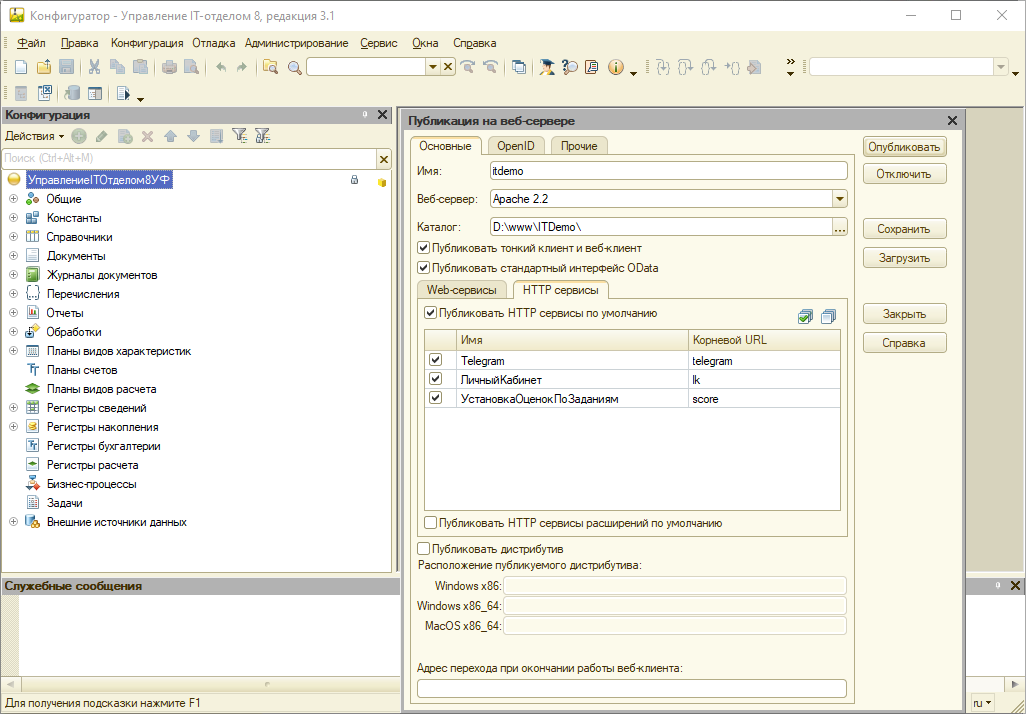Image resolution: width=1026 pixels, height=714 pixels.
Task: Open the Администрирование menu
Action: click(x=296, y=43)
